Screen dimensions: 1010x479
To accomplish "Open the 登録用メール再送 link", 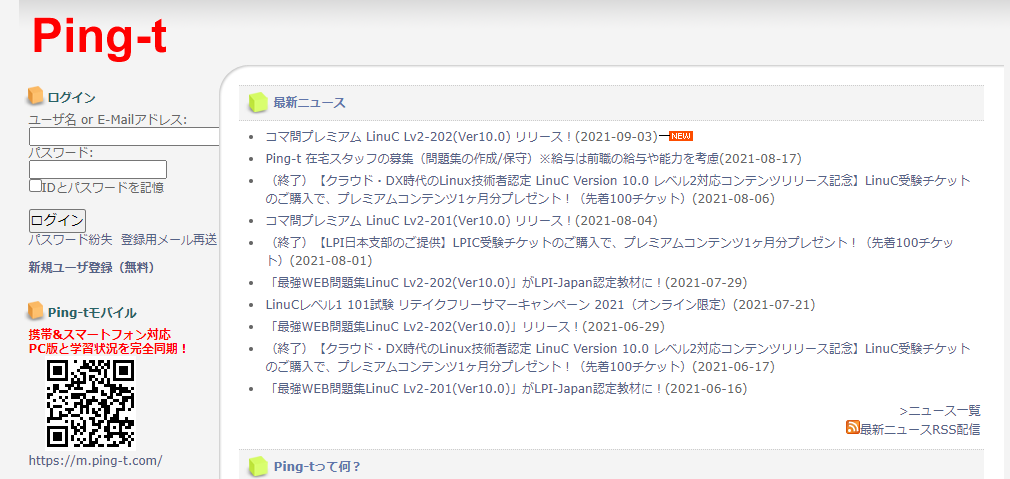I will coord(169,240).
